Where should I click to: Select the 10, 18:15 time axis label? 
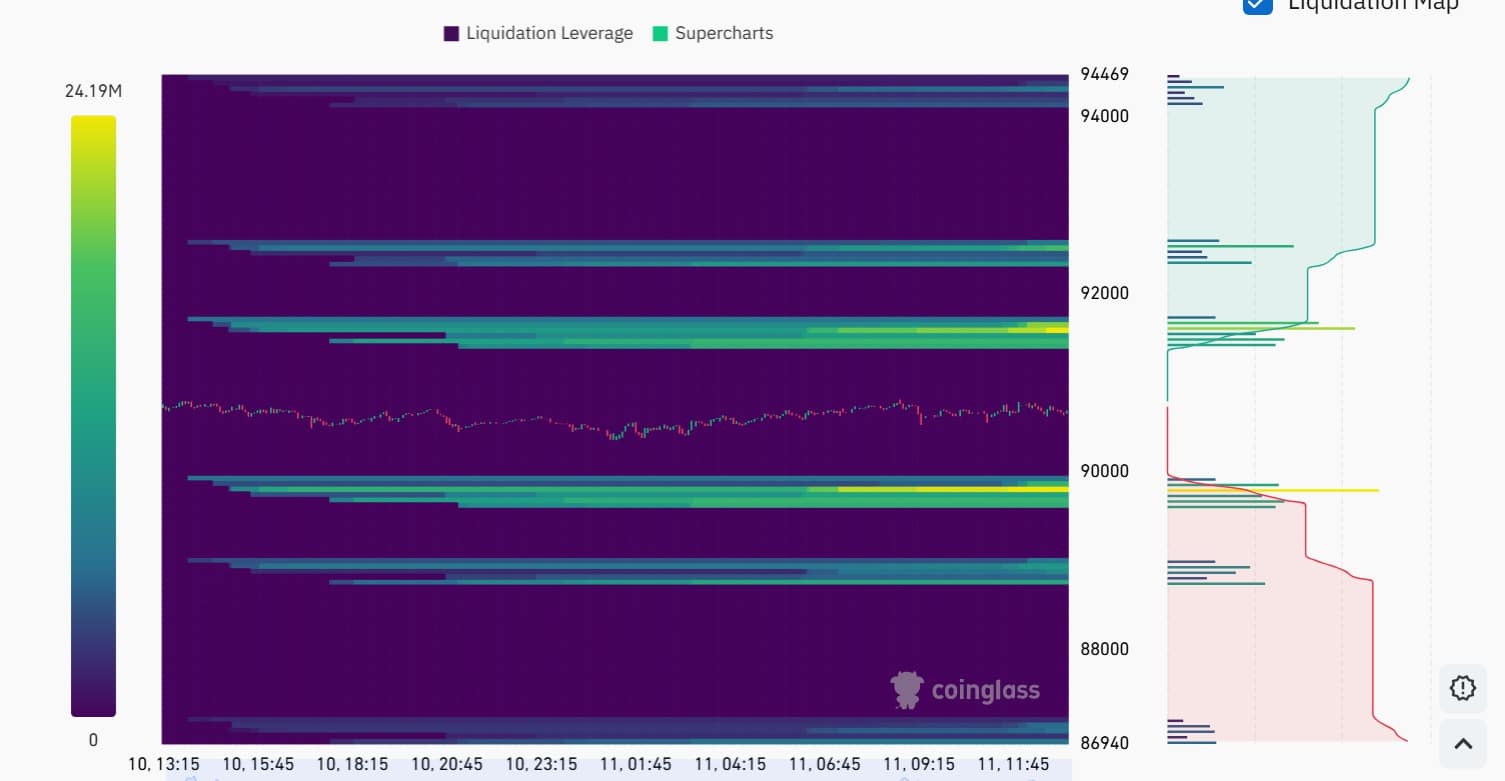point(352,763)
